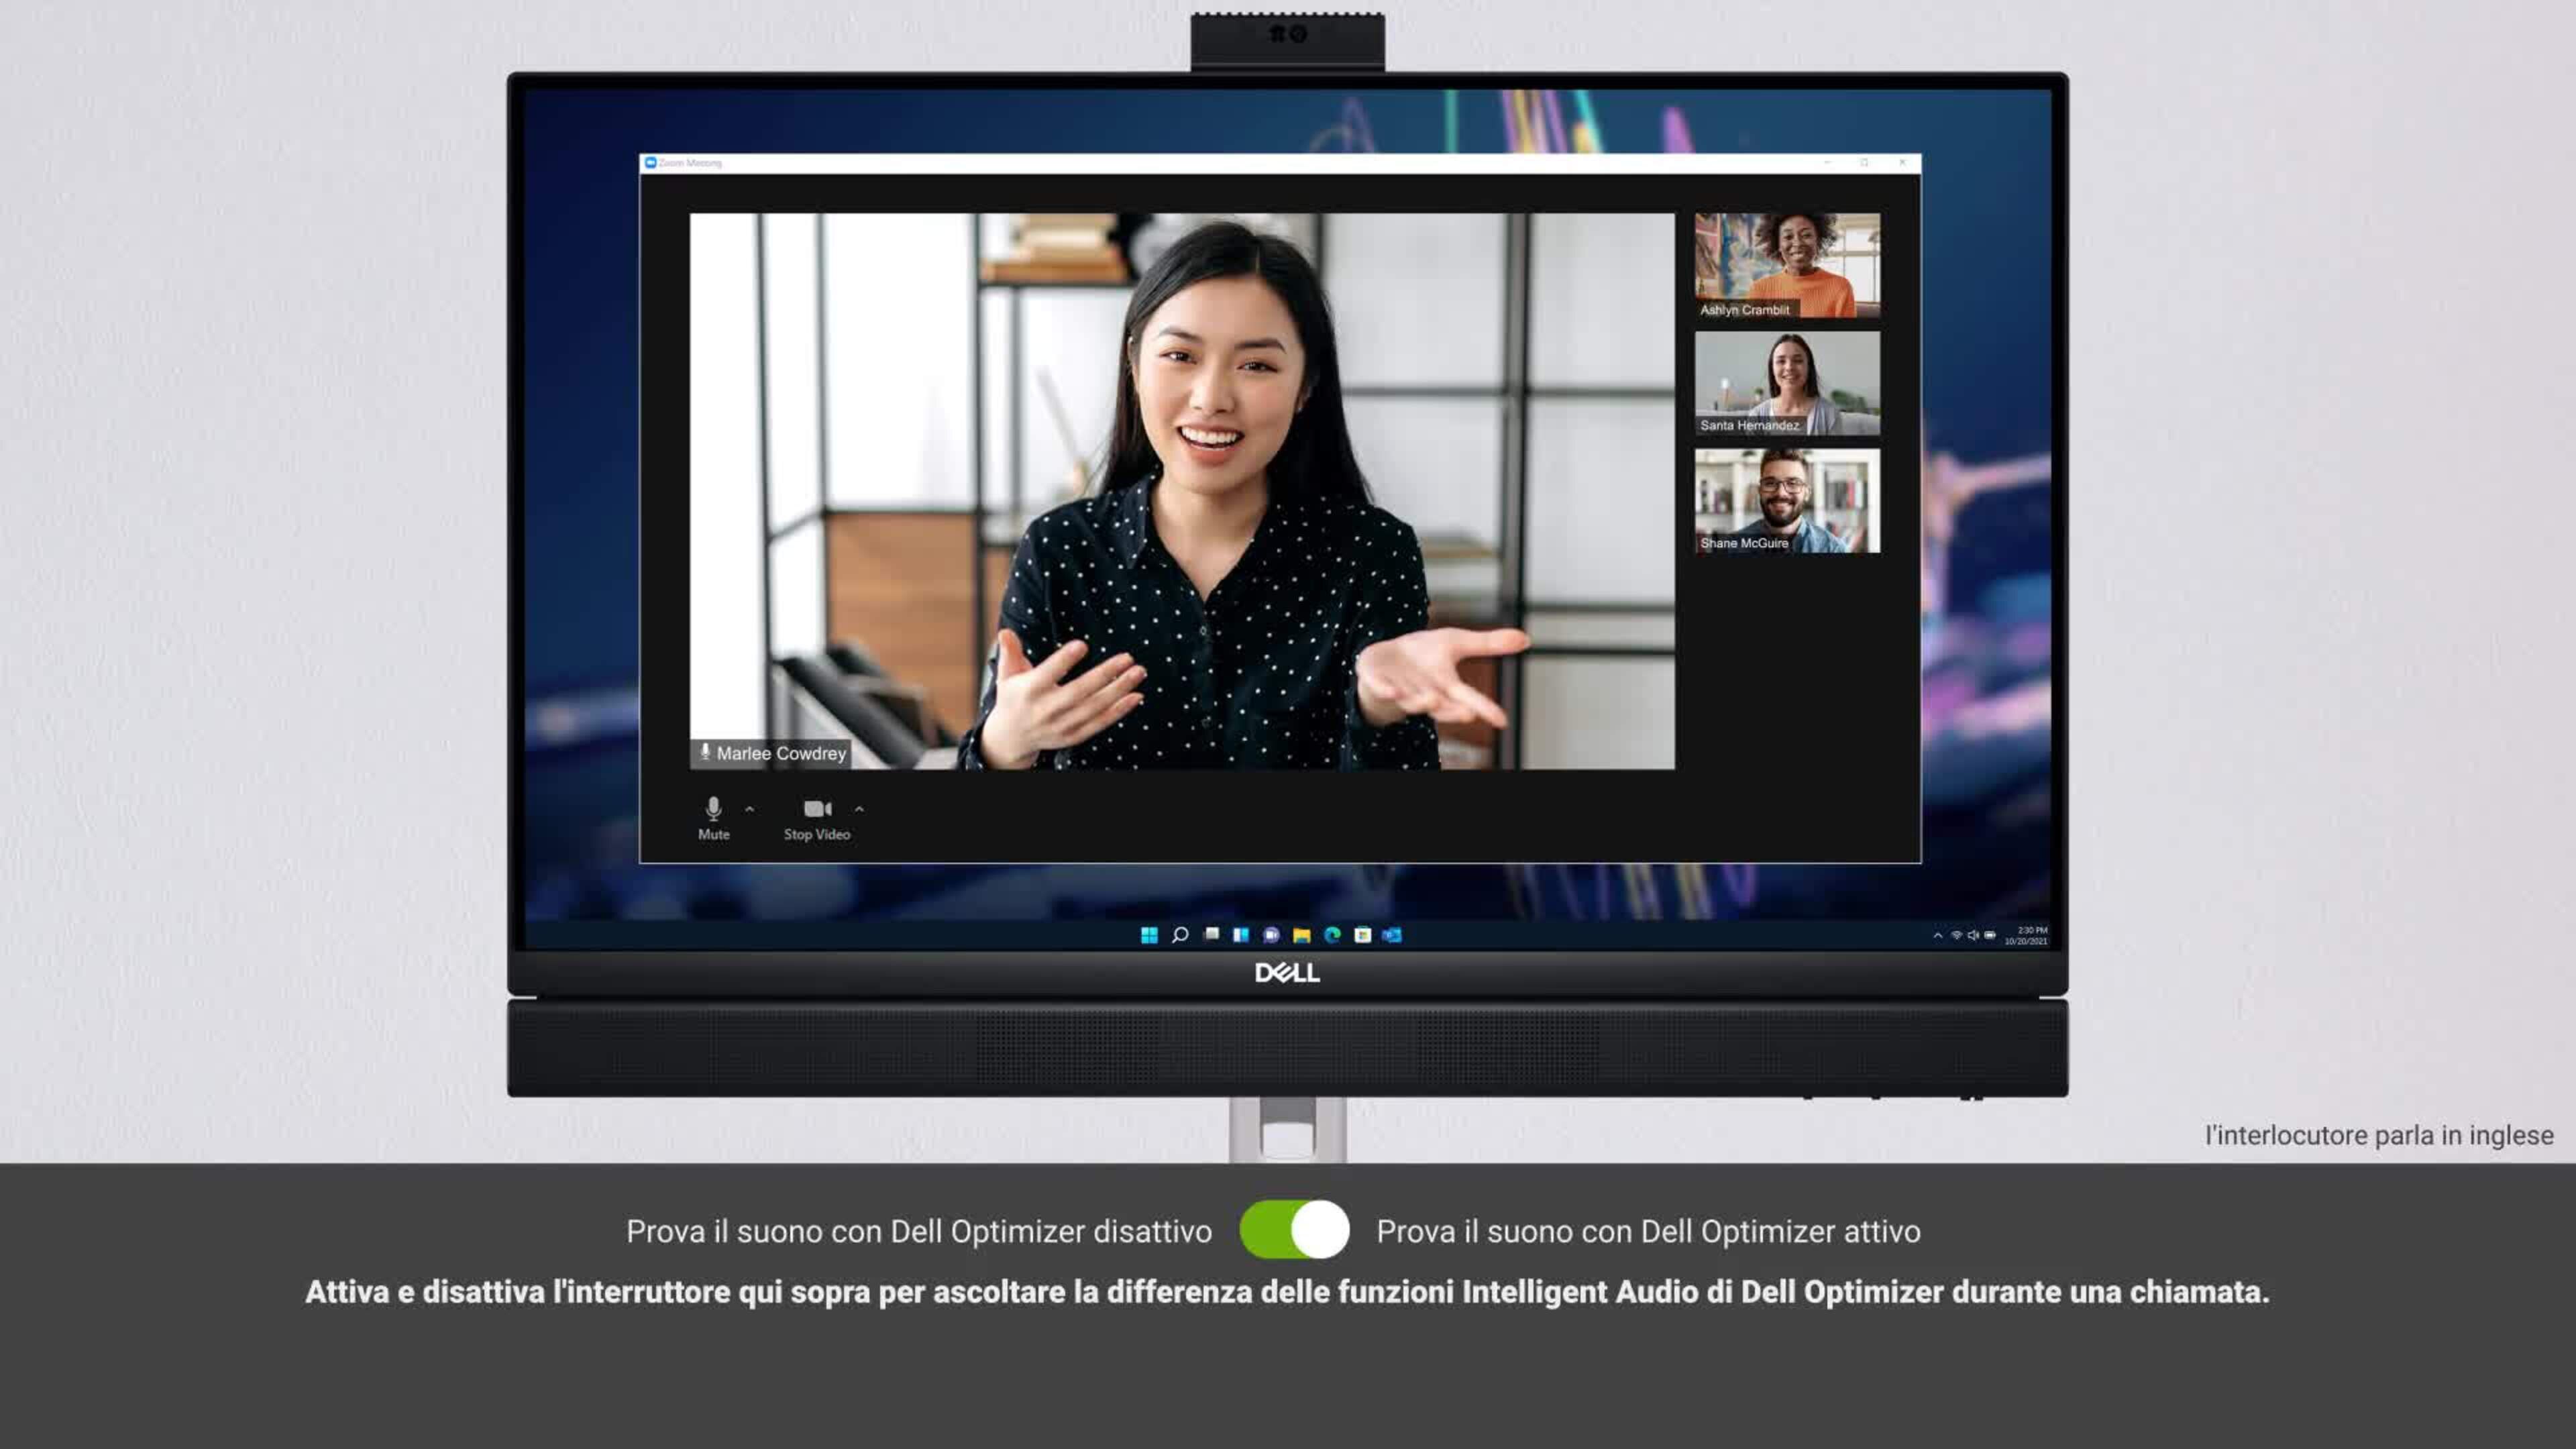Image resolution: width=2576 pixels, height=1449 pixels.
Task: Click the Mute microphone icon in Zoom
Action: [x=713, y=808]
